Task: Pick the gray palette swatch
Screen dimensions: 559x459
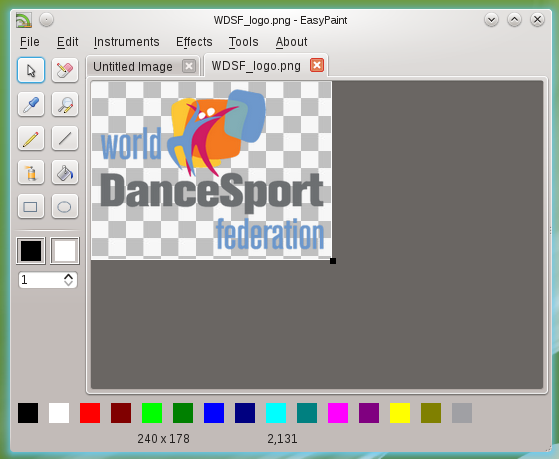Action: point(462,413)
